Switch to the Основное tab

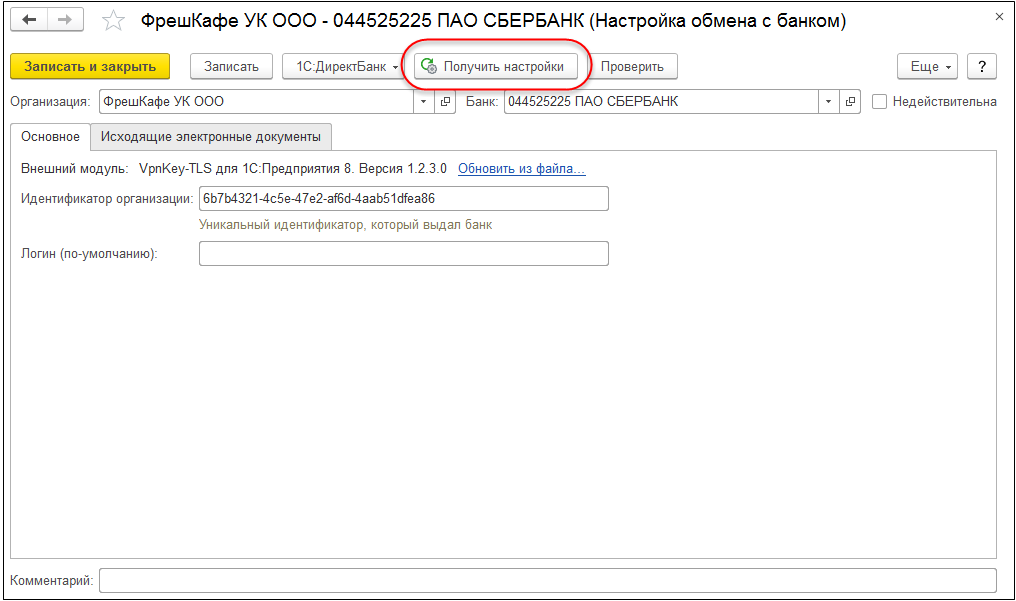[x=50, y=136]
